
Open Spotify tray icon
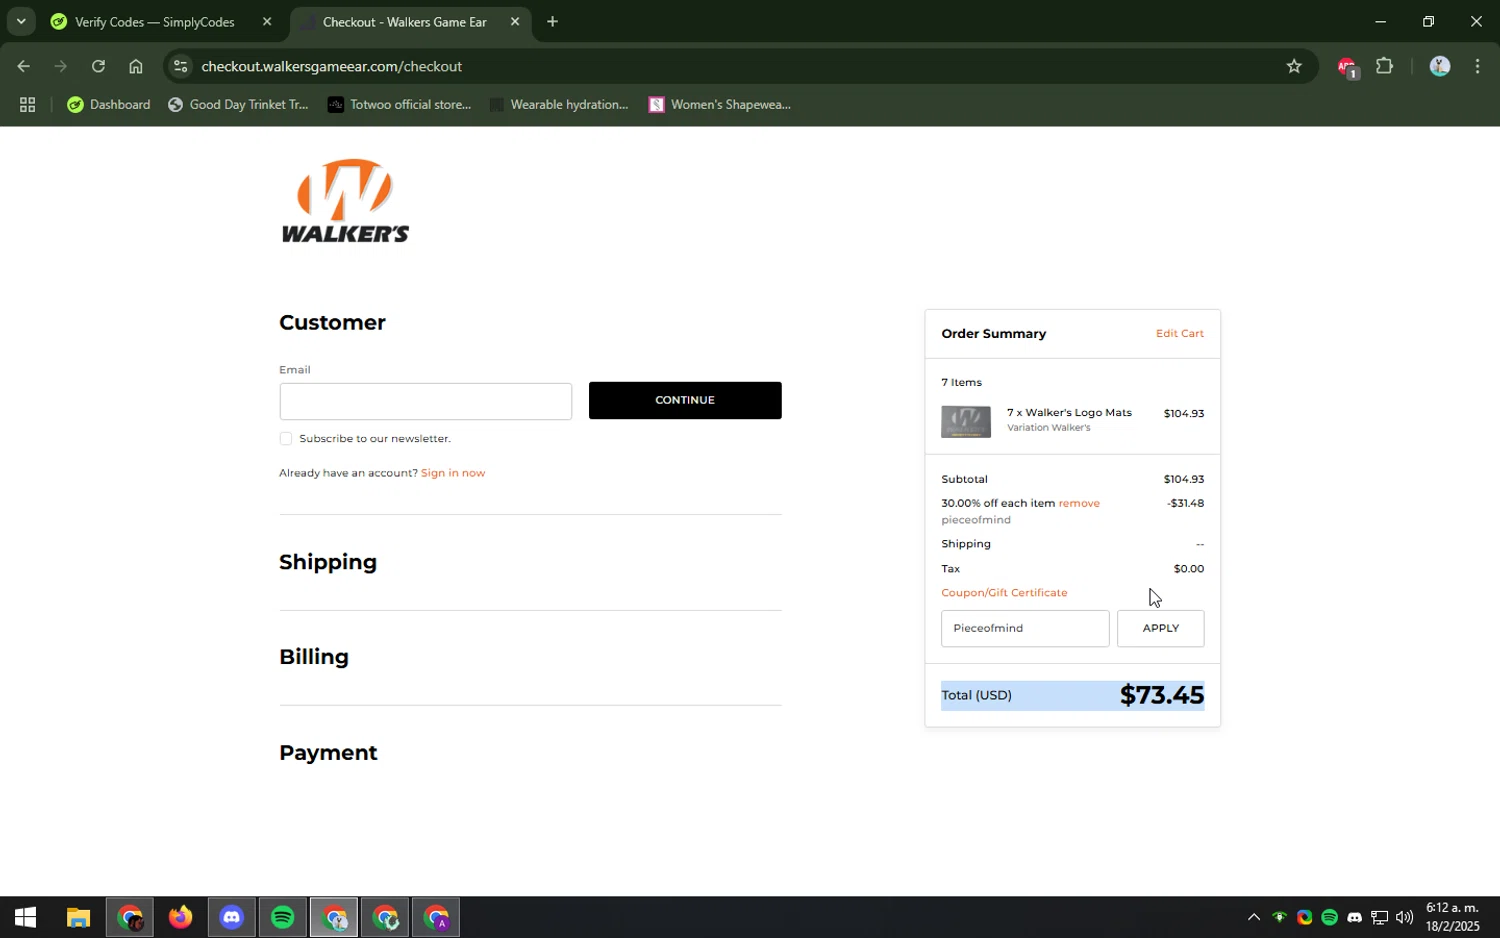coord(1329,918)
